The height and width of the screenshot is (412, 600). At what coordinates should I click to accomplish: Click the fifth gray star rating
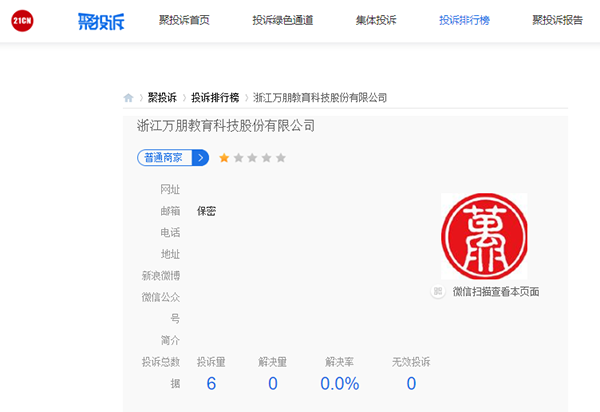[x=281, y=157]
